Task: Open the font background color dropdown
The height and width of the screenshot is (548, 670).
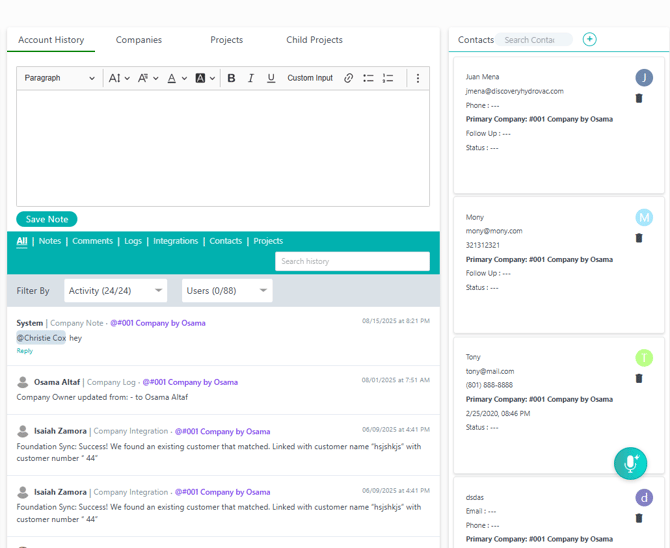Action: (x=205, y=78)
